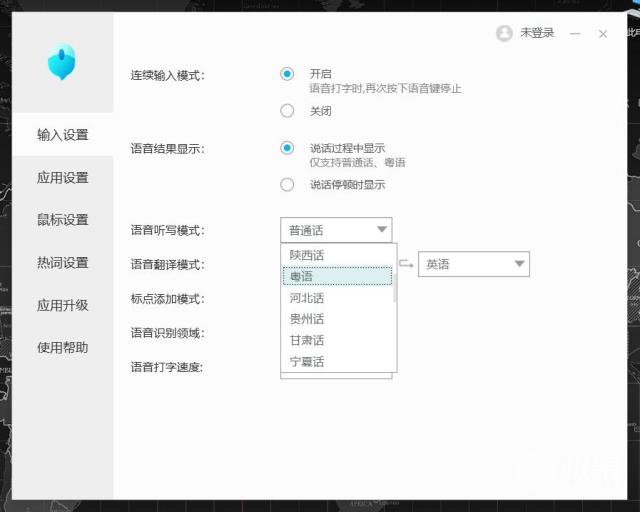Viewport: 640px width, 512px height.
Task: Select 关闭 for continuous input mode
Action: pyautogui.click(x=288, y=111)
